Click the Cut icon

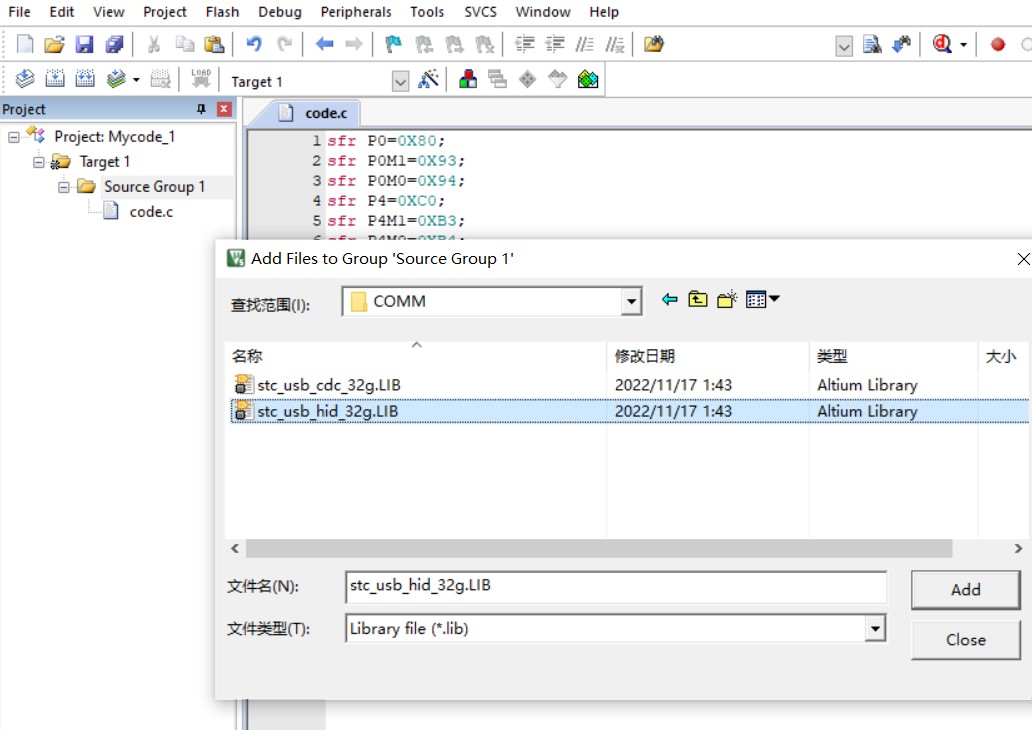pos(153,44)
